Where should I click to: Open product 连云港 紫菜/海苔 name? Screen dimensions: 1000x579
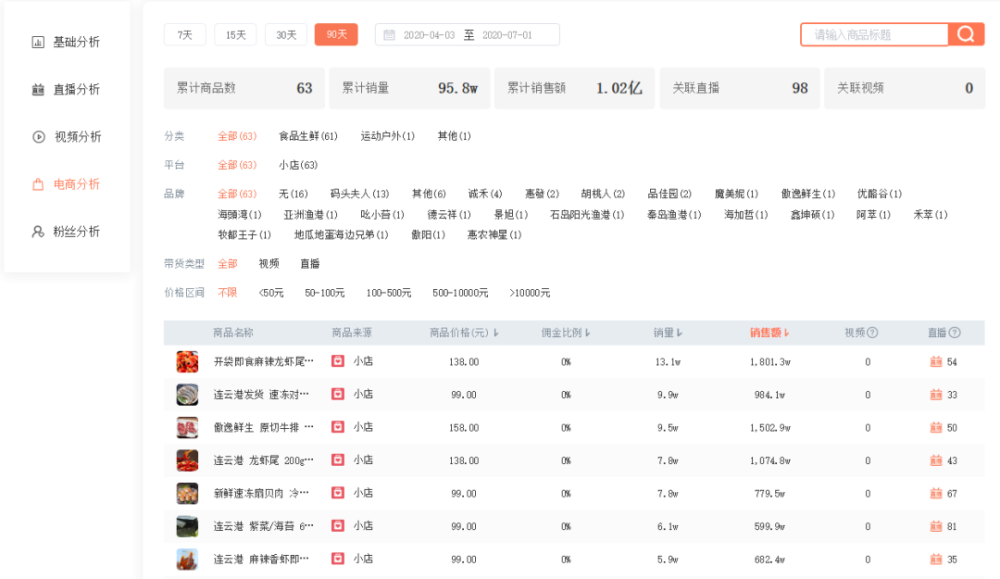point(263,526)
